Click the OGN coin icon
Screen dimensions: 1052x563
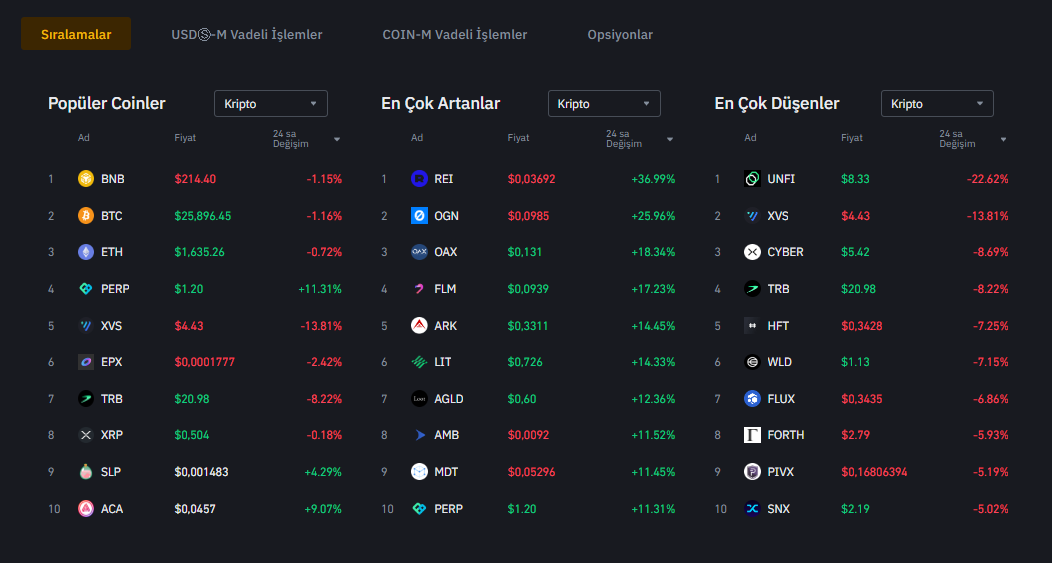[419, 216]
